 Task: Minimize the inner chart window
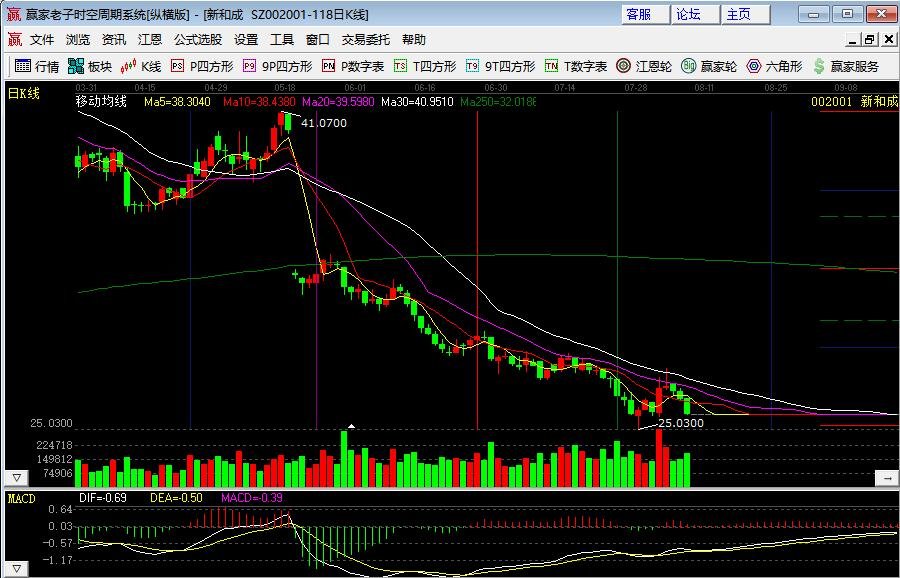point(853,40)
